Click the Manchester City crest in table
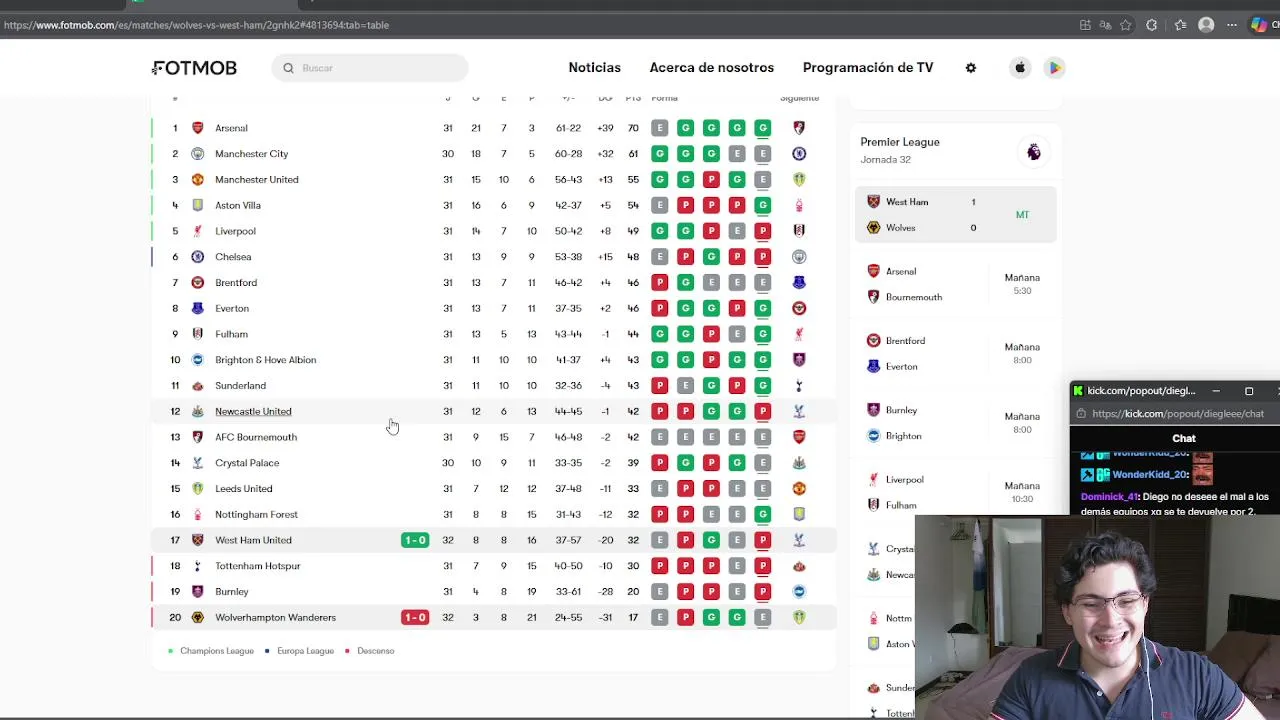 [197, 154]
